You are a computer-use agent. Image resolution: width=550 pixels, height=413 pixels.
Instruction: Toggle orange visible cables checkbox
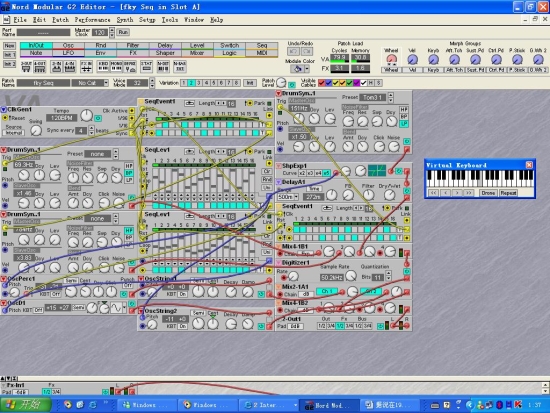click(342, 83)
